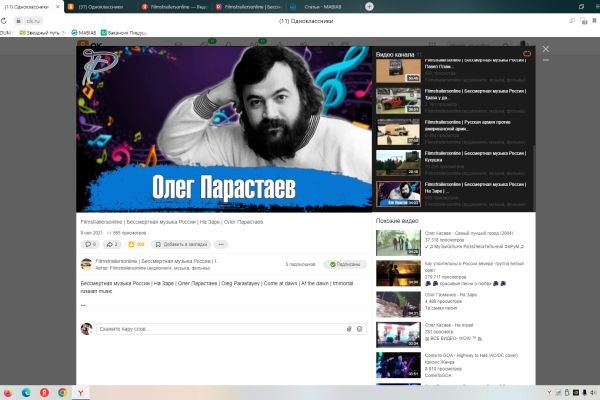Open the Звездный путь bookmark

(42, 33)
